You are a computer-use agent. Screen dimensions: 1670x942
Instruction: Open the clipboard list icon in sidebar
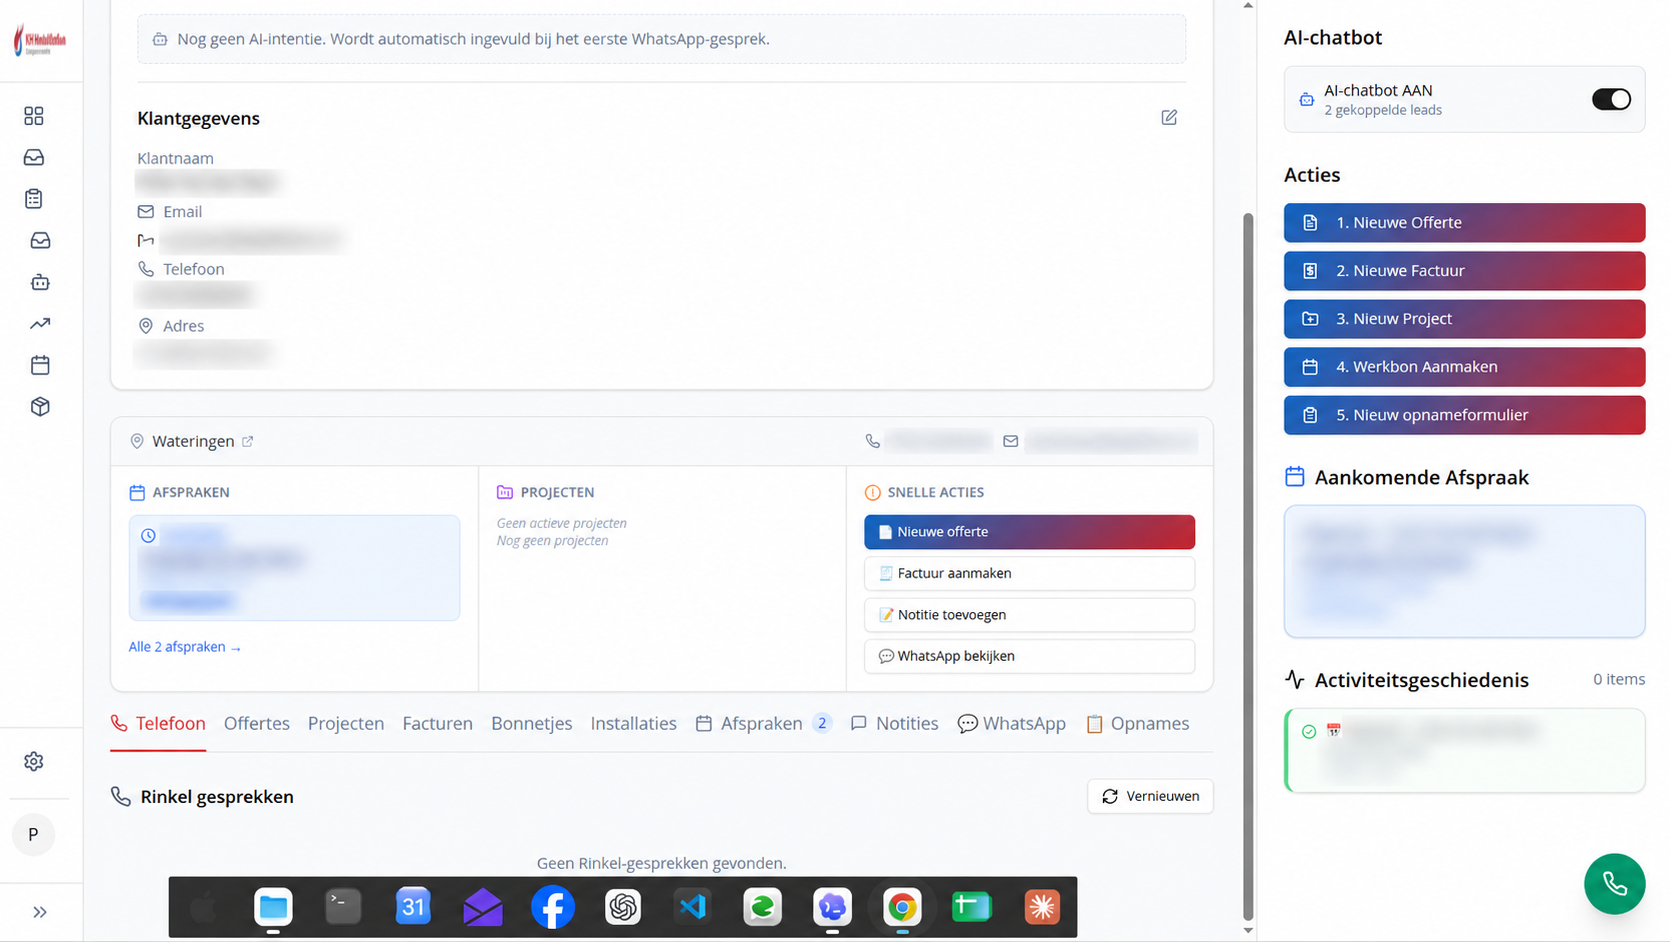[x=34, y=199]
